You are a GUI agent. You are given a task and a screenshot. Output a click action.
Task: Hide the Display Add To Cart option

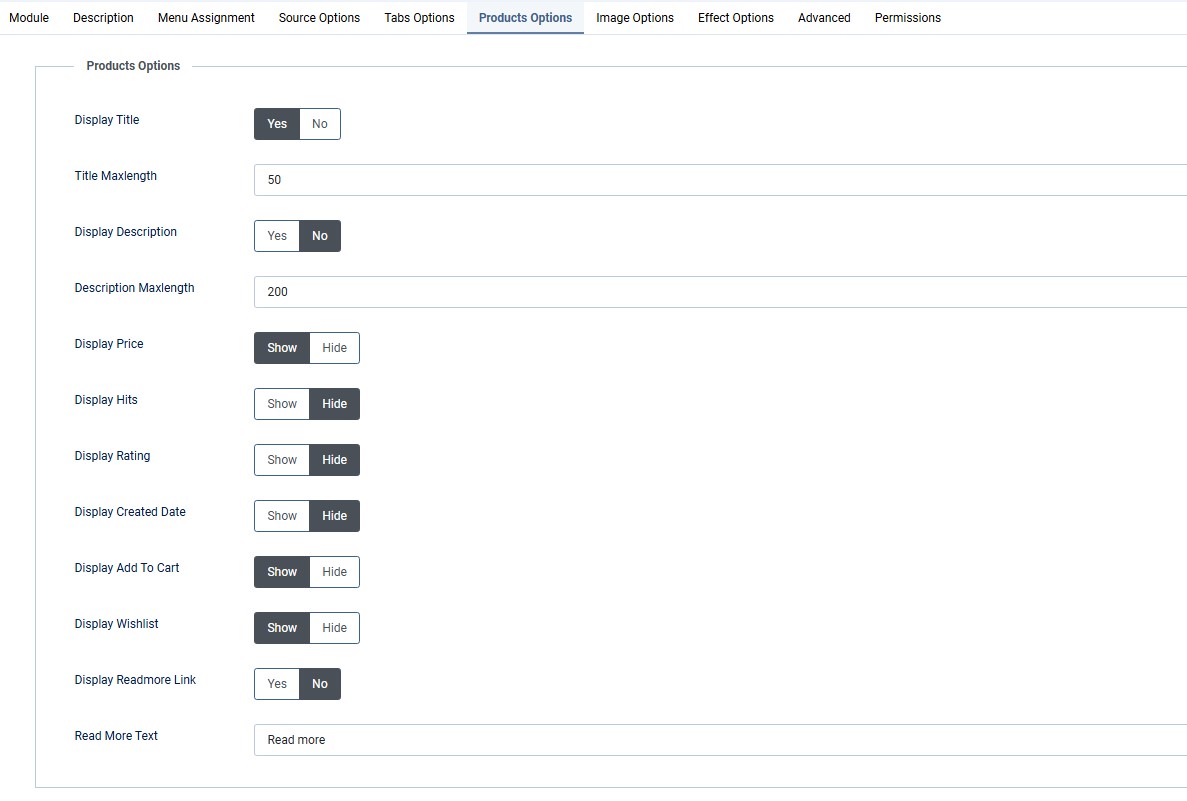click(x=334, y=572)
